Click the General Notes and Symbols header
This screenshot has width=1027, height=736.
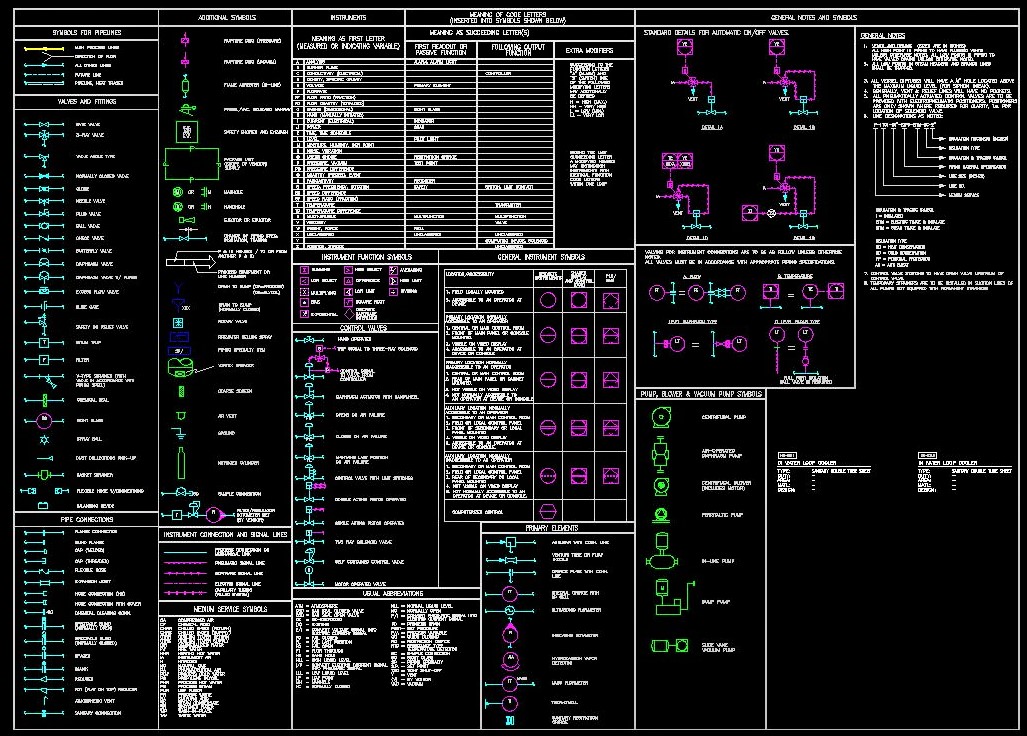[x=813, y=18]
